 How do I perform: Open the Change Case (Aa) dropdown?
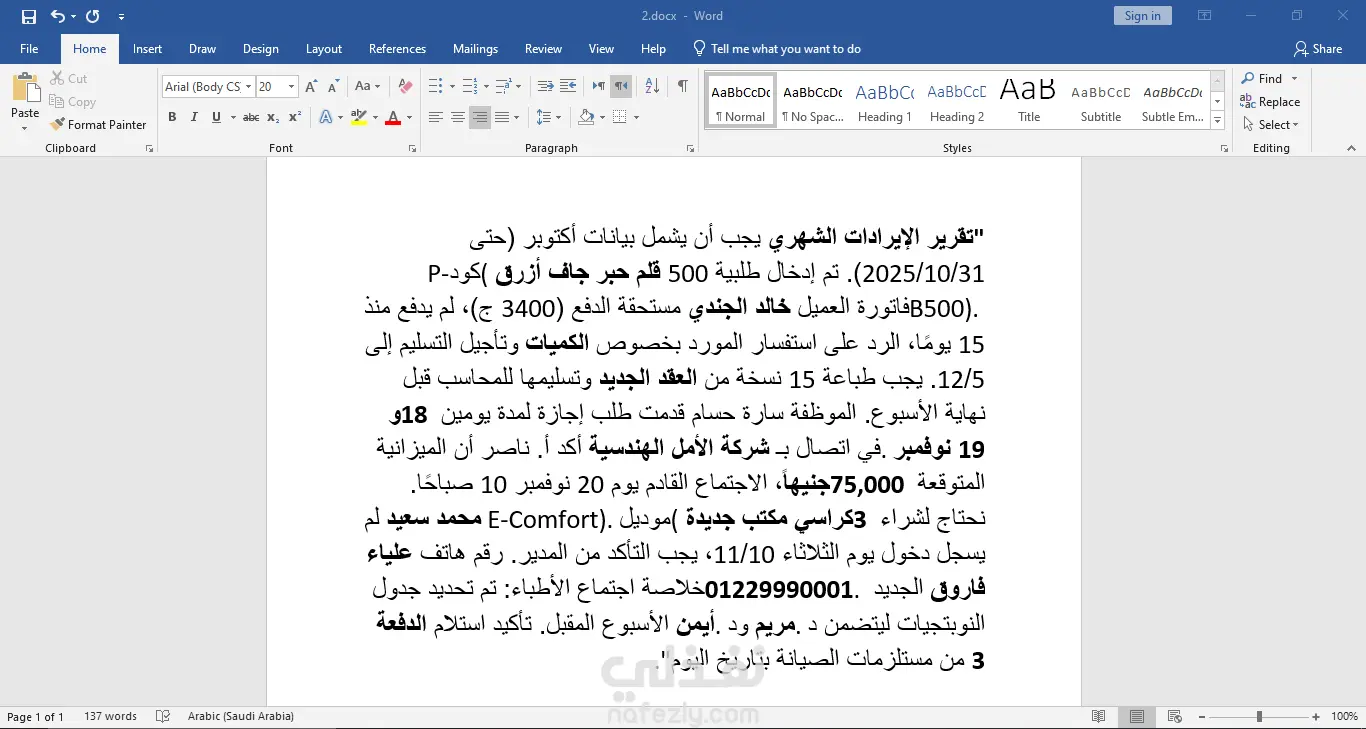coord(367,87)
